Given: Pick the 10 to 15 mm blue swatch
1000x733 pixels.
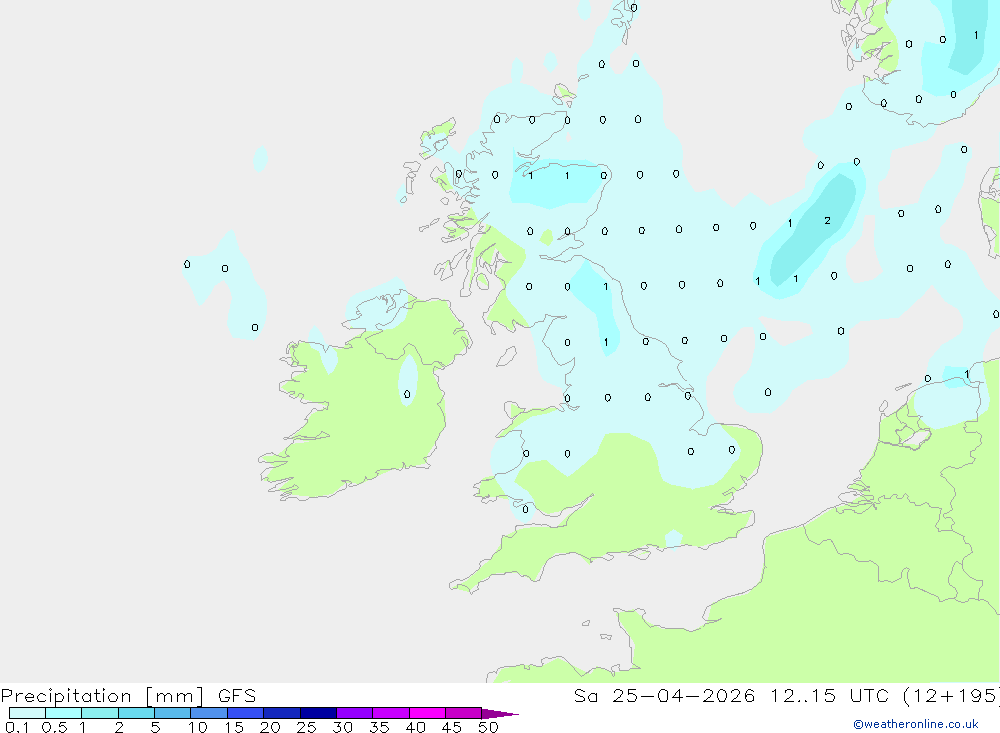Looking at the screenshot, I should pos(209,713).
